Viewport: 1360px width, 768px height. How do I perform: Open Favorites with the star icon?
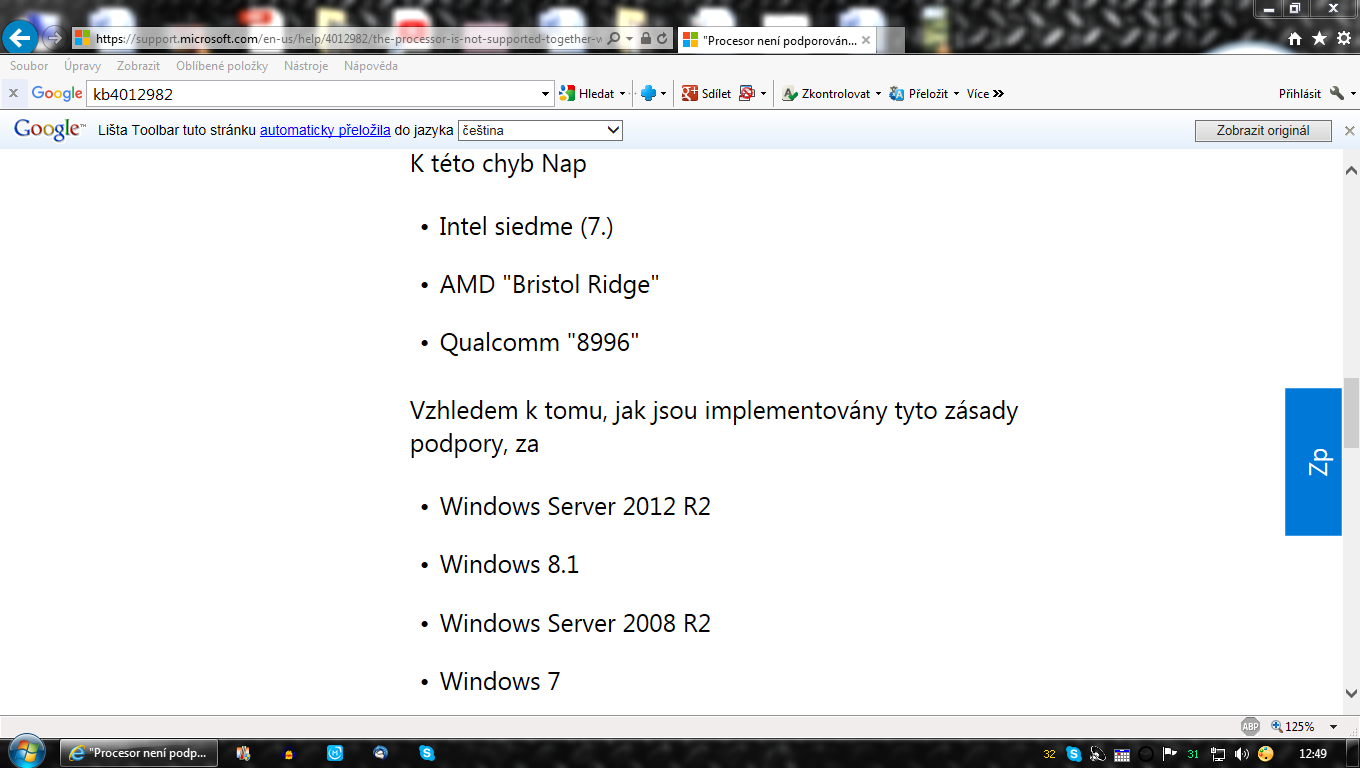point(1319,38)
